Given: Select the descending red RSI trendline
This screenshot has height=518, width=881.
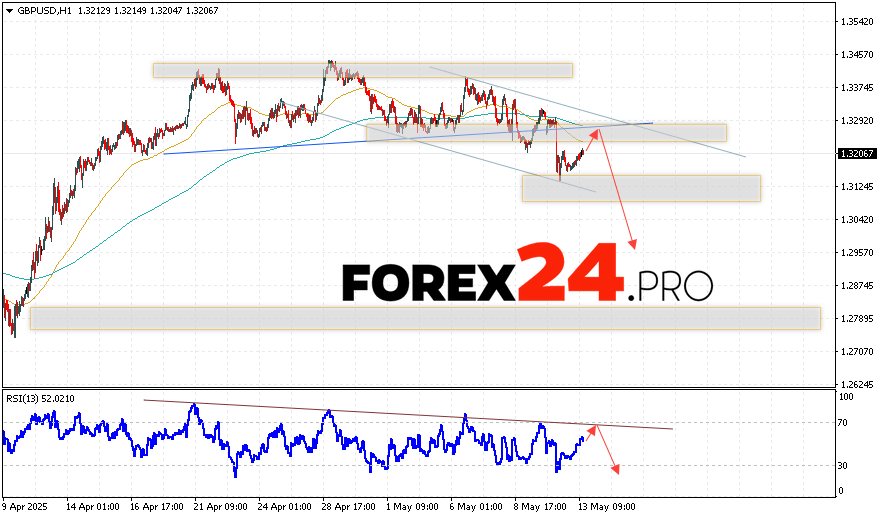Looking at the screenshot, I should click(x=400, y=414).
